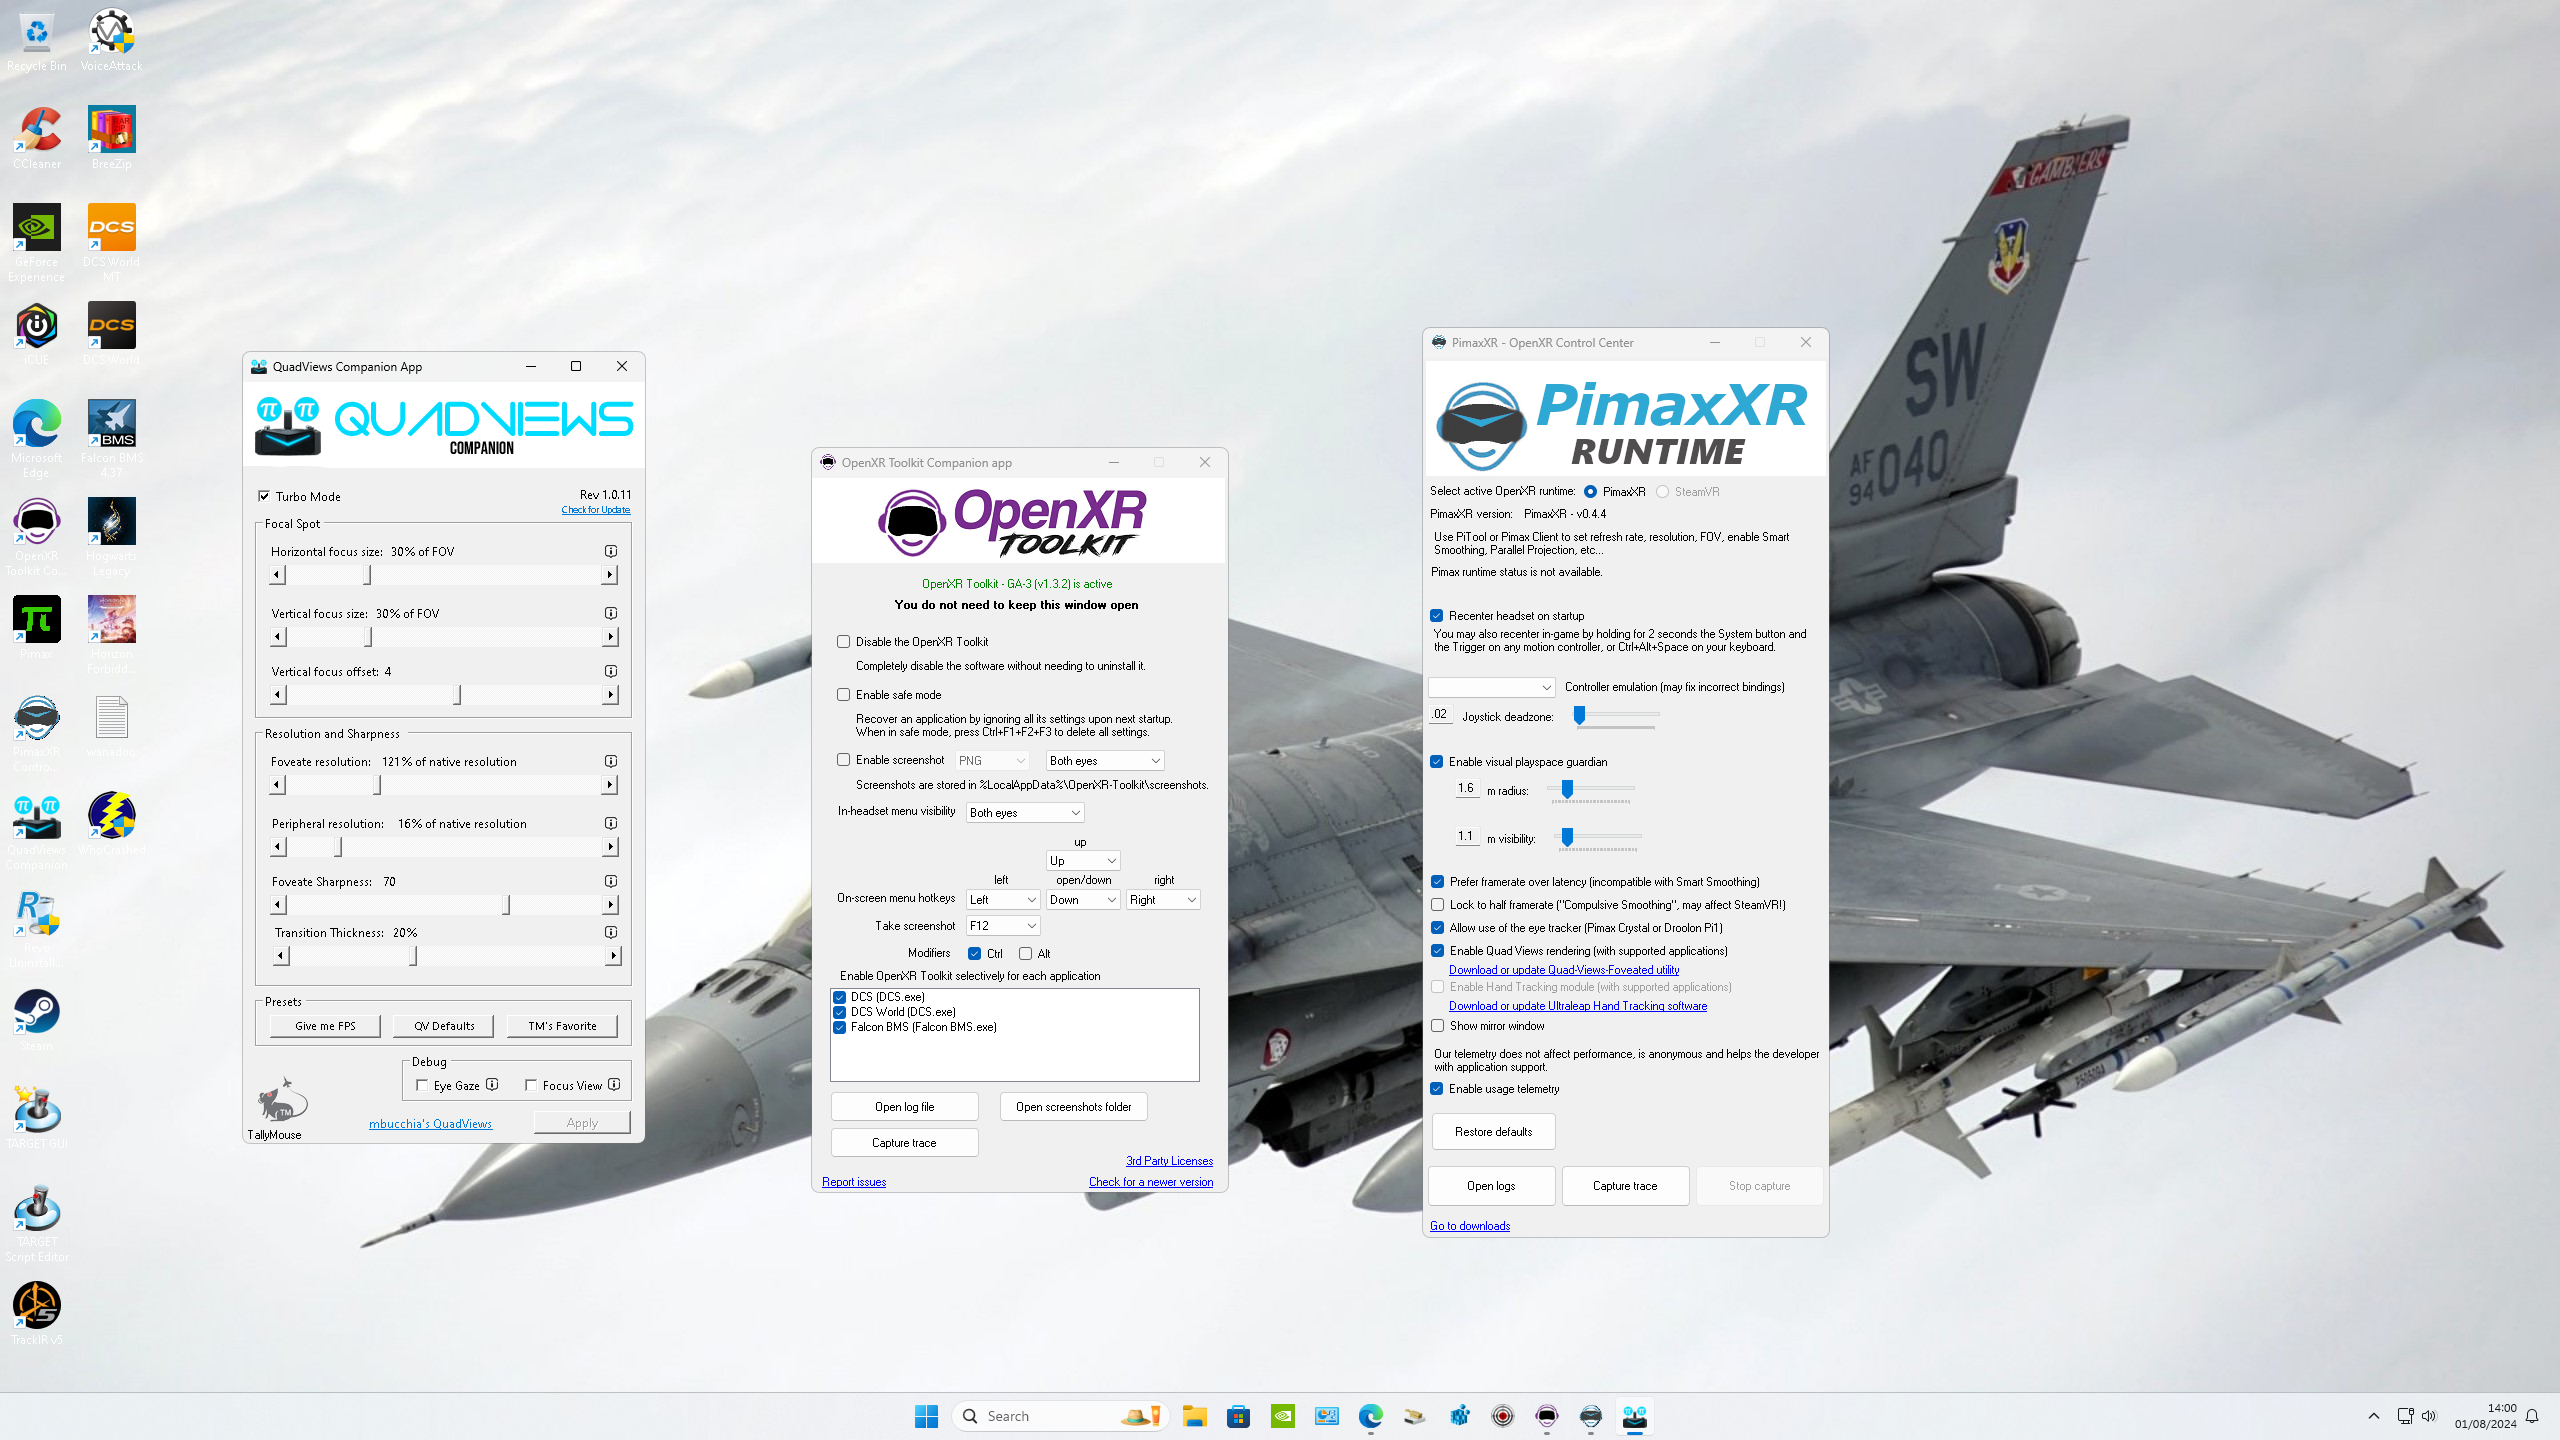The width and height of the screenshot is (2560, 1440).
Task: Open Microsoft Store from the taskbar
Action: (x=1238, y=1416)
